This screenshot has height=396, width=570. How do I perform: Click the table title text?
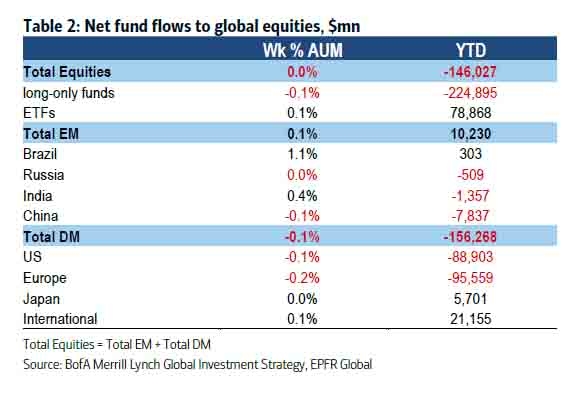point(192,26)
